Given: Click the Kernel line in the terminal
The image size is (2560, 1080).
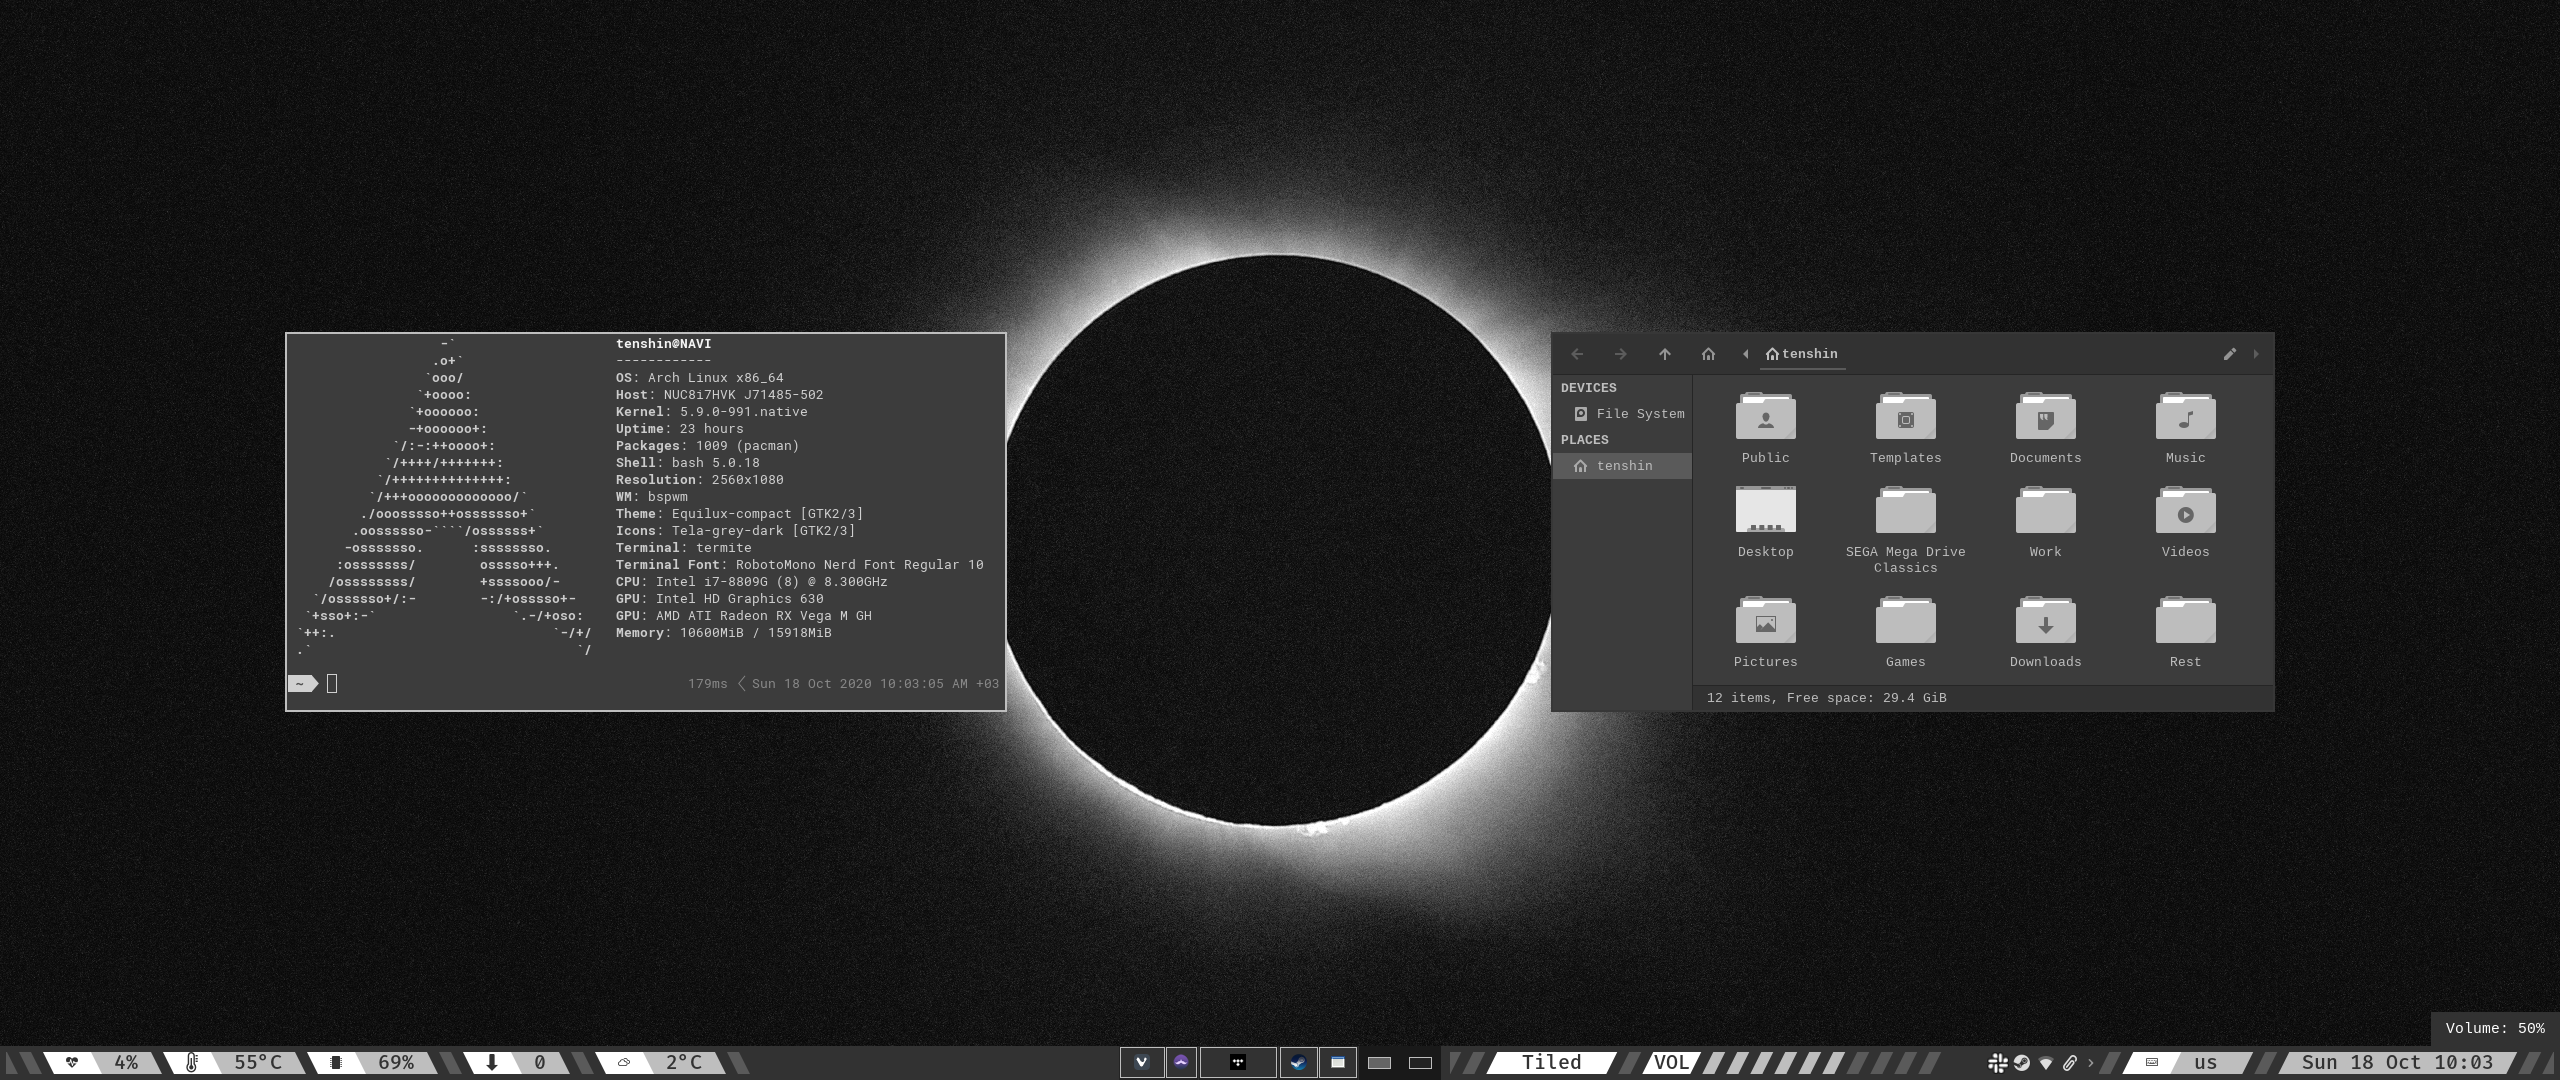Looking at the screenshot, I should point(711,412).
